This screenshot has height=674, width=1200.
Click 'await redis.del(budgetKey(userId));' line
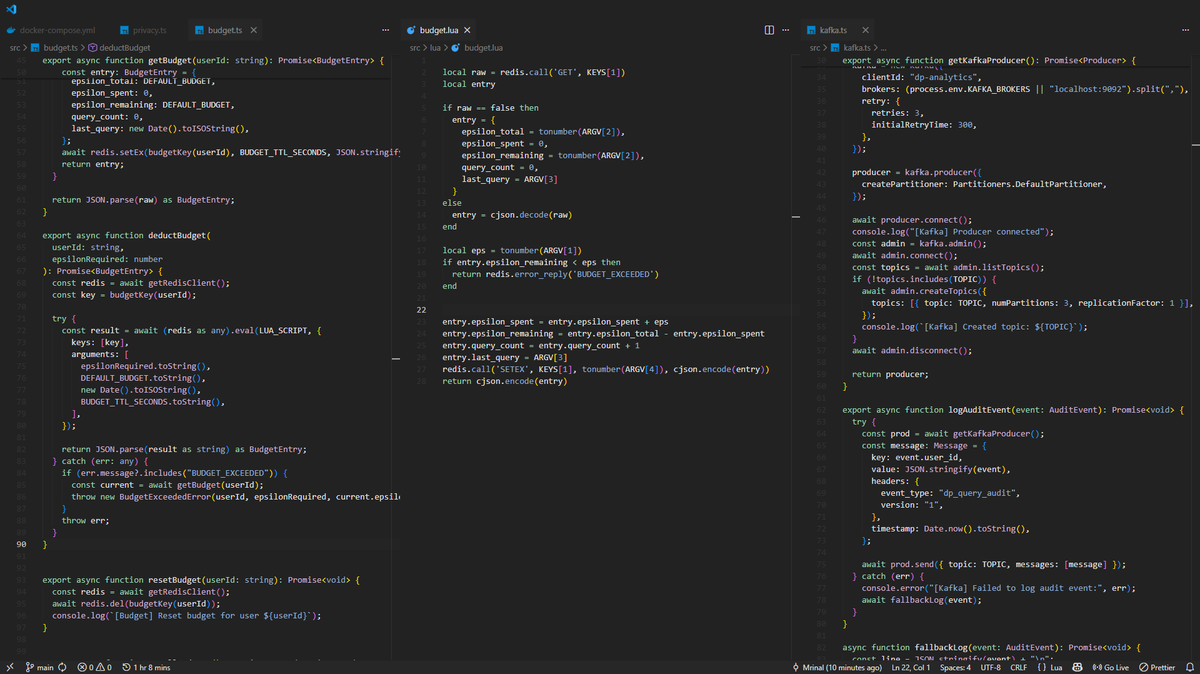(136, 604)
